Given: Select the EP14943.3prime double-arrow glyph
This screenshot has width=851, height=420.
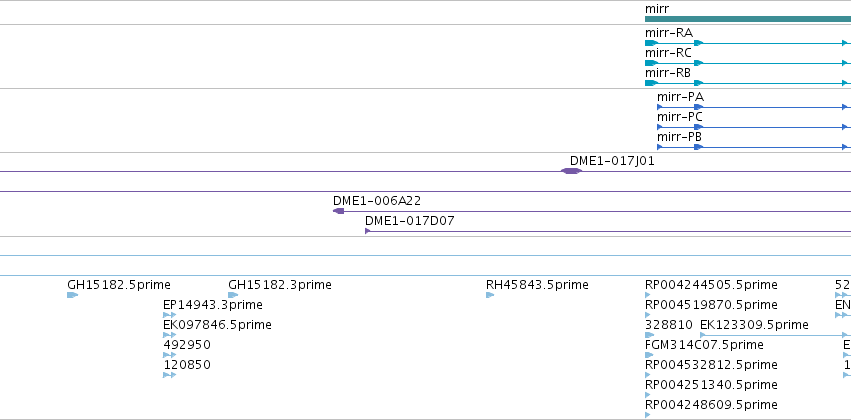Looking at the screenshot, I should click(169, 315).
